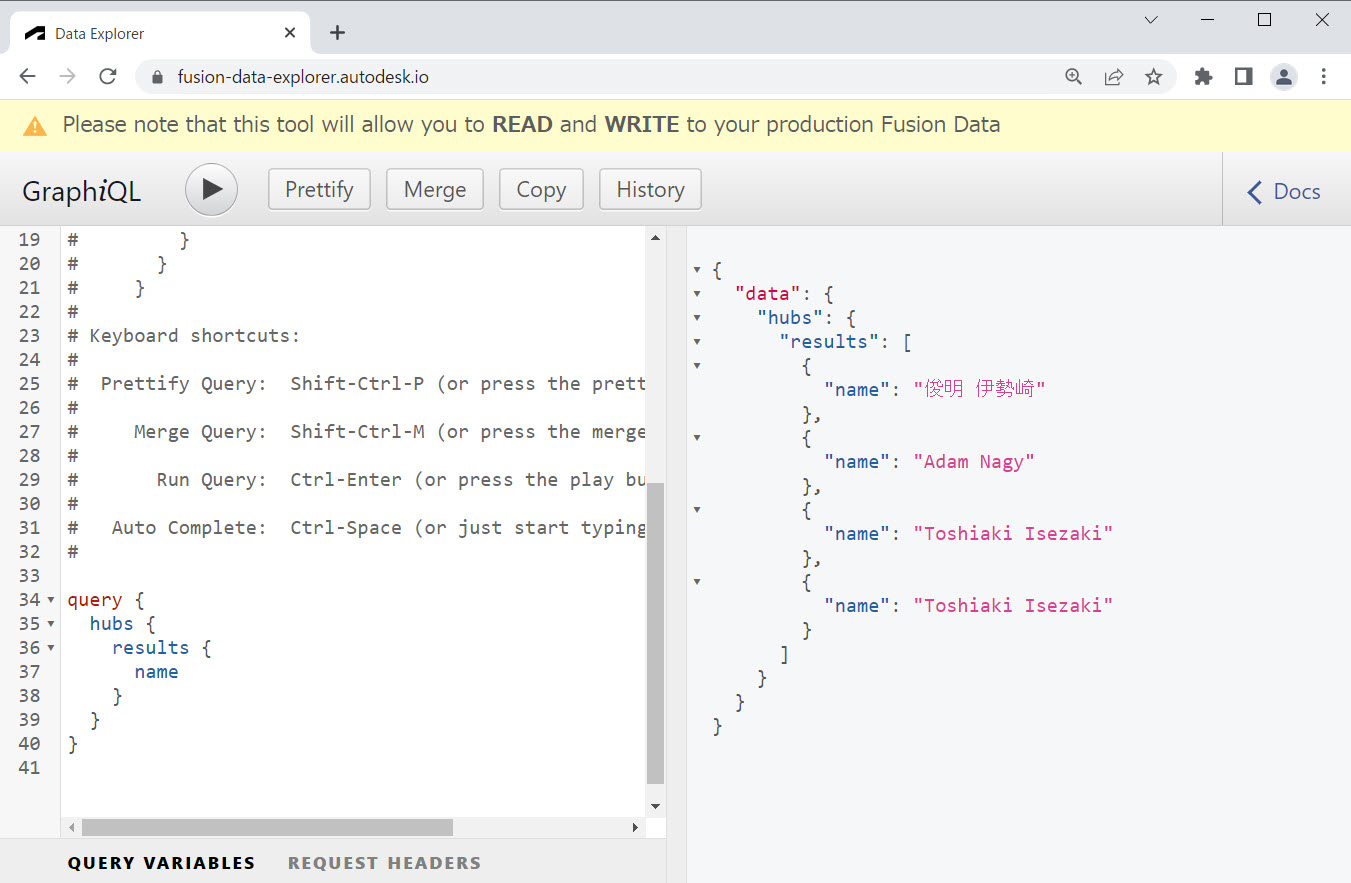Click the Prettify button
Viewport: 1351px width, 883px height.
319,189
